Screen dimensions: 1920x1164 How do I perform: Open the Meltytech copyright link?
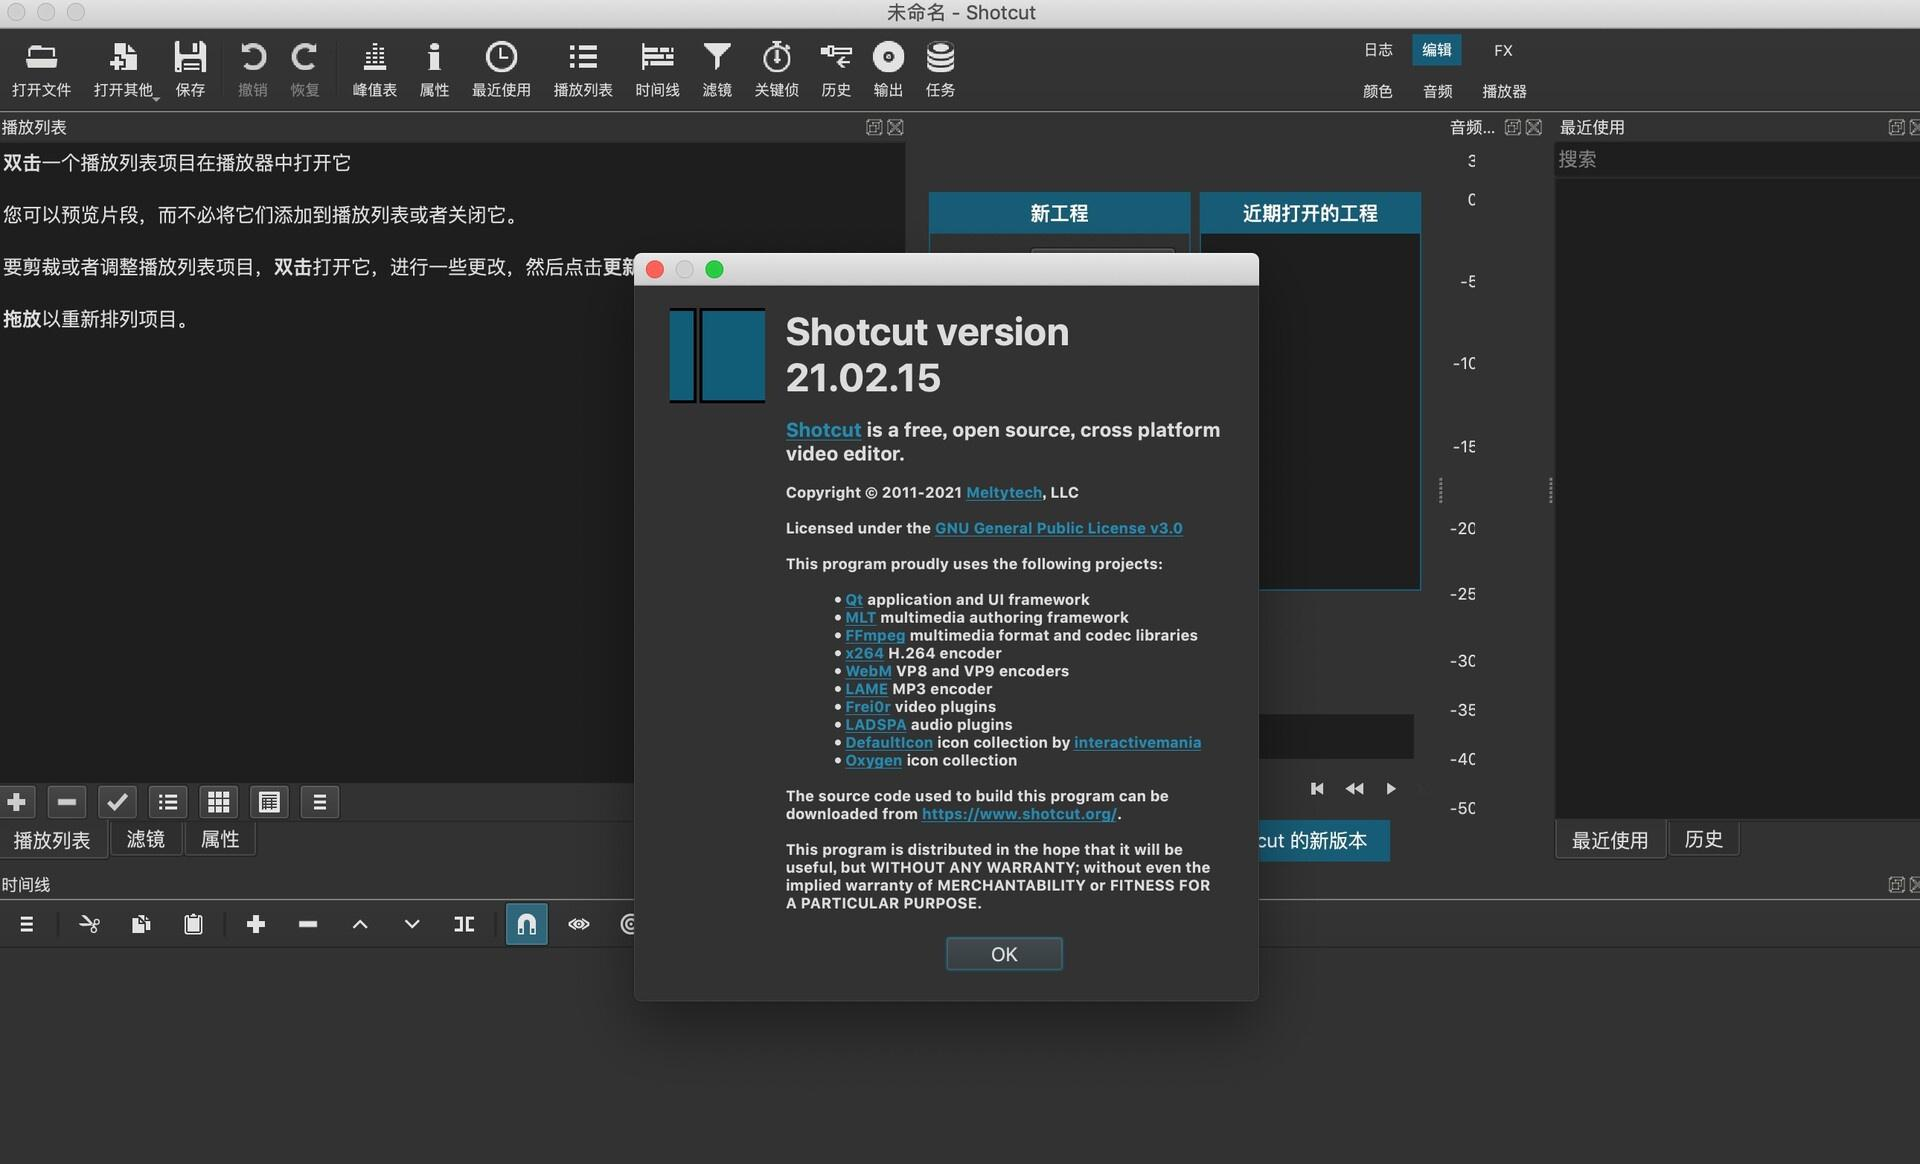point(1004,492)
